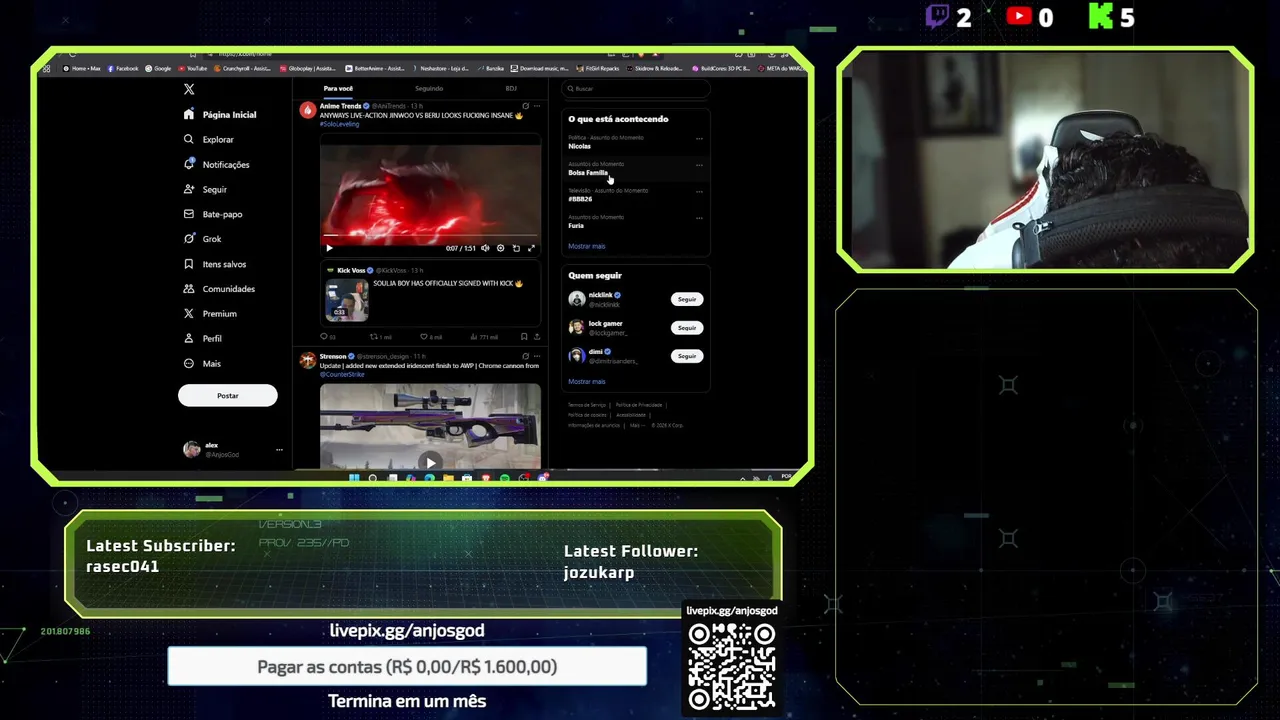Click the Seguir person-plus icon in sidebar
This screenshot has height=720, width=1280.
coord(189,189)
